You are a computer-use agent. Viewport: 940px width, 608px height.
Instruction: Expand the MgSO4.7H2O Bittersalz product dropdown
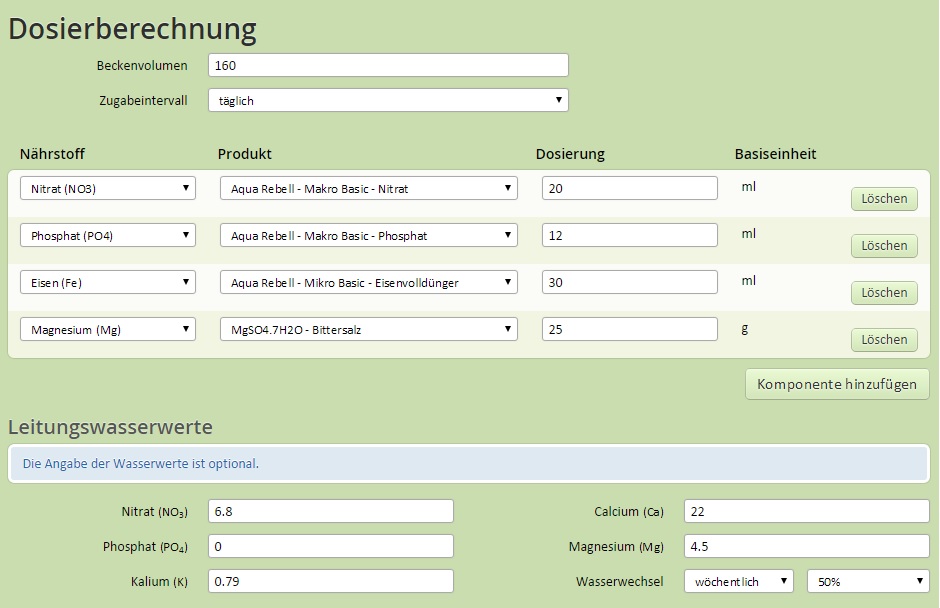369,329
